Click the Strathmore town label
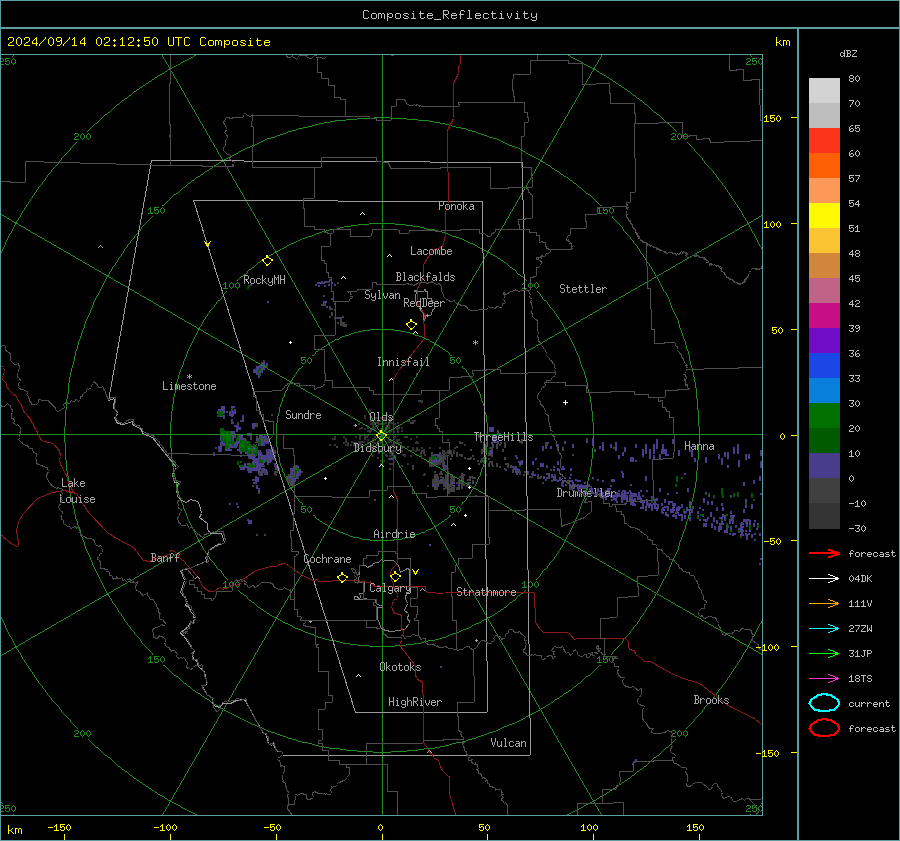 click(x=486, y=592)
